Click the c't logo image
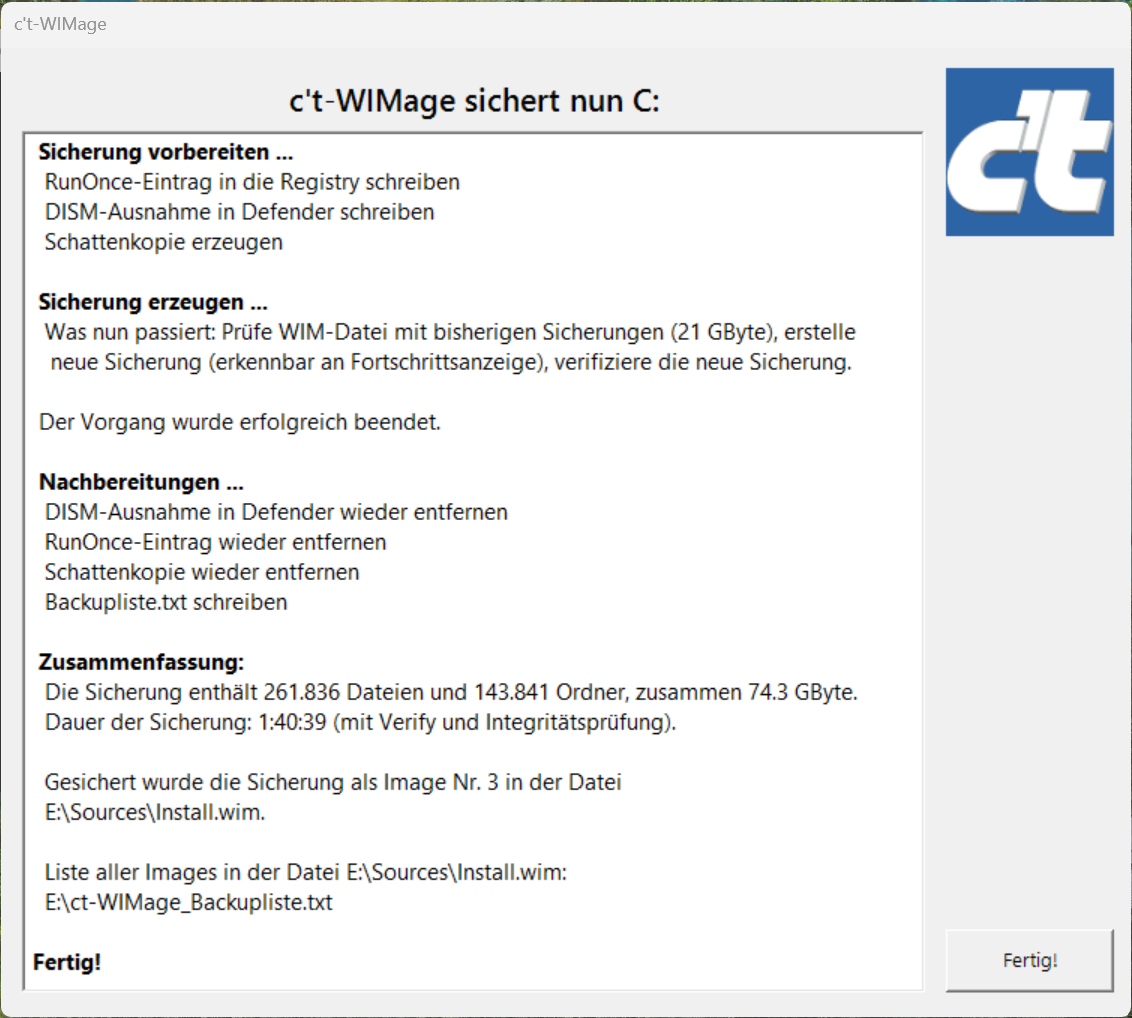This screenshot has height=1018, width=1132. pos(1029,152)
